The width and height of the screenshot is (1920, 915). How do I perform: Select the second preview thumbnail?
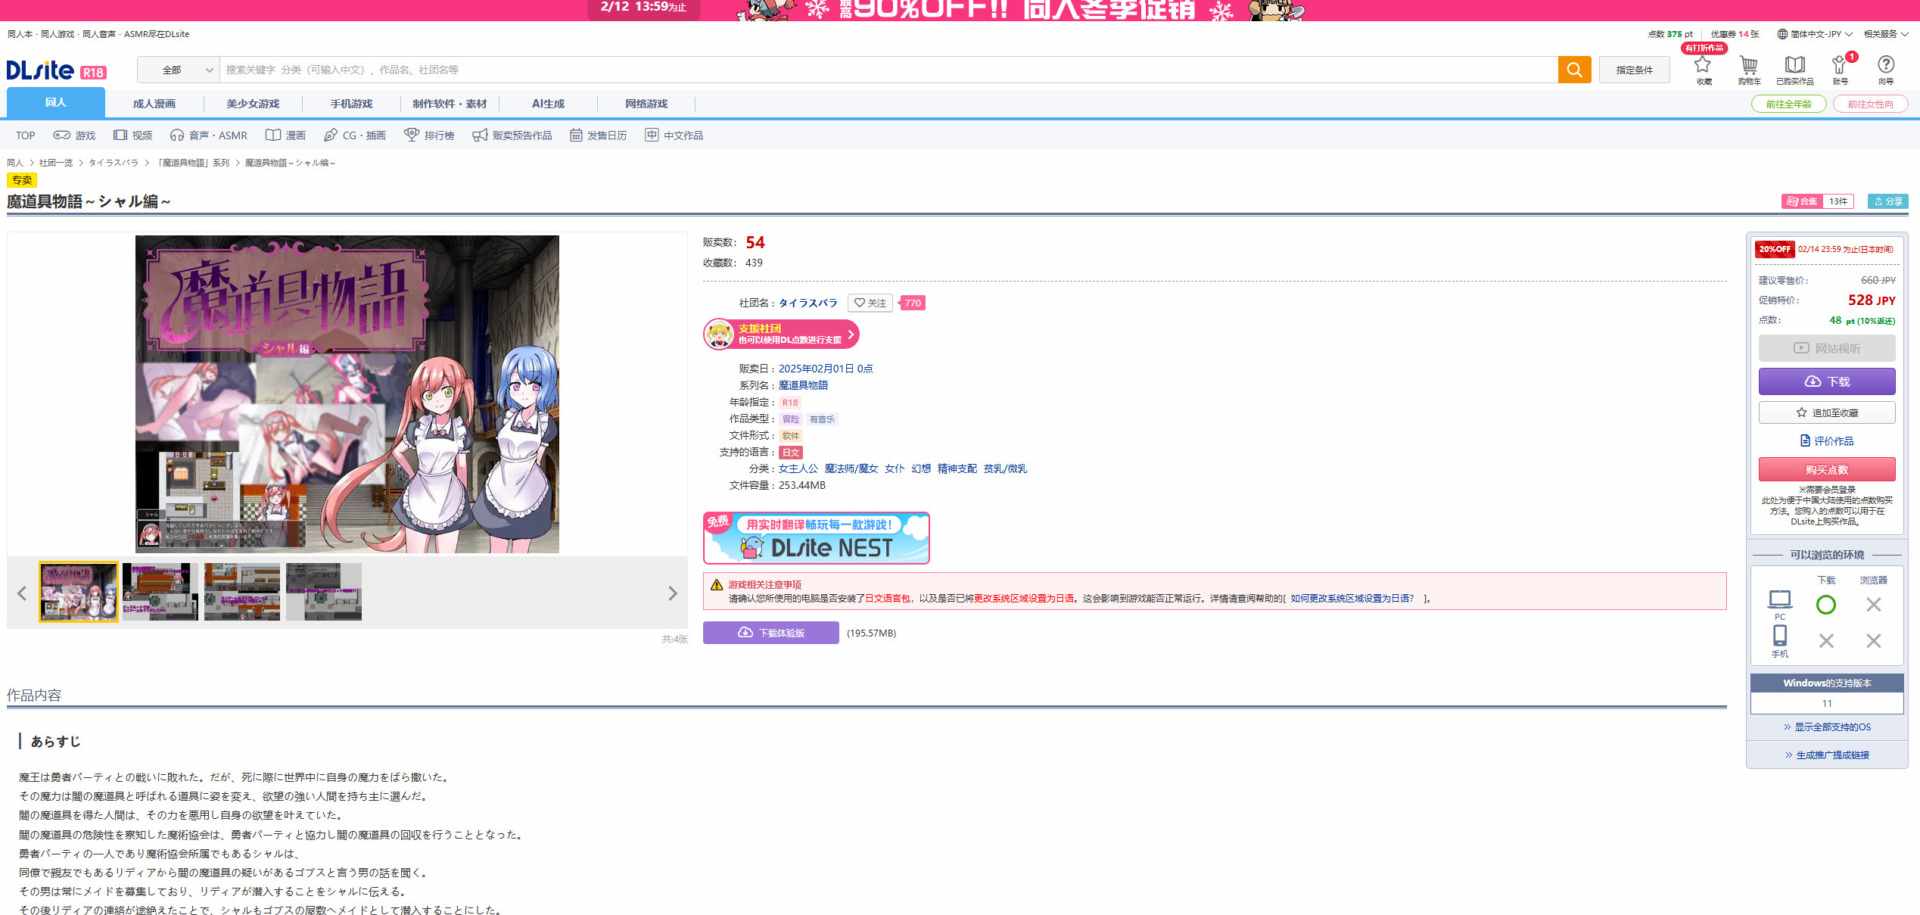(160, 592)
